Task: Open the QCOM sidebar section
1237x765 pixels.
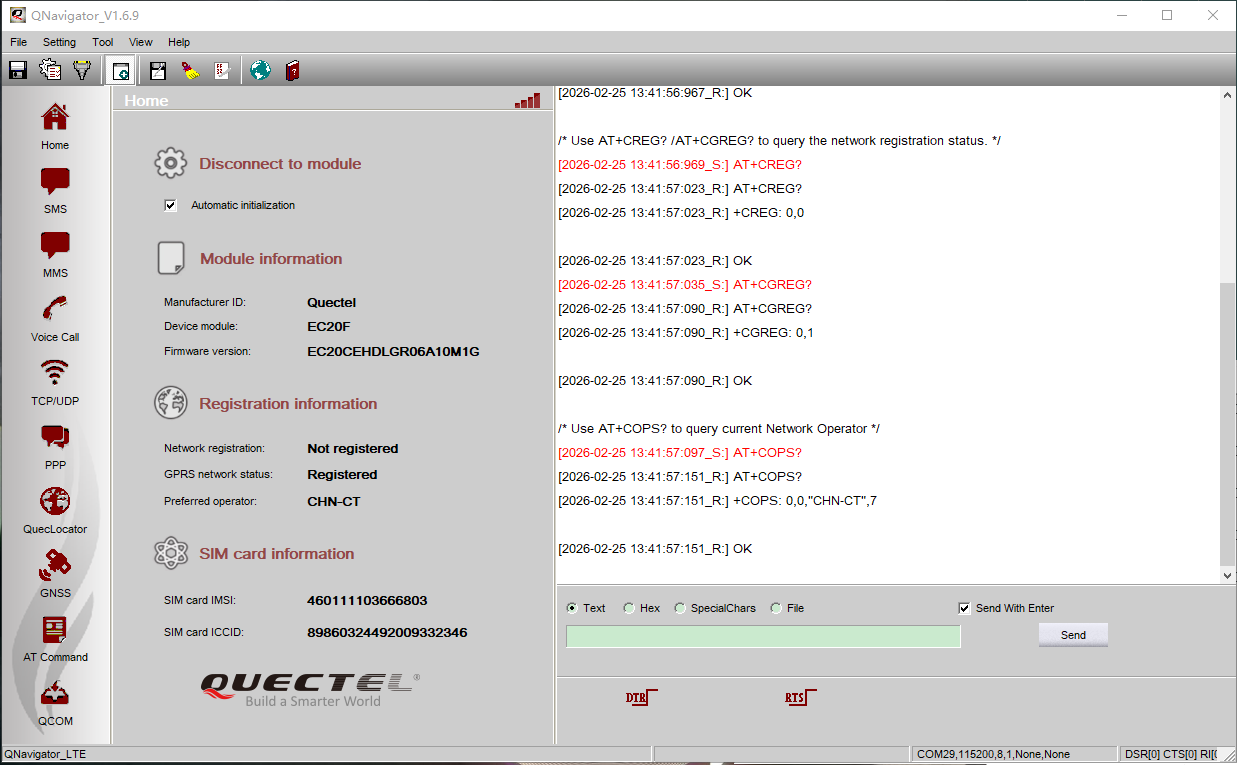Action: 55,703
